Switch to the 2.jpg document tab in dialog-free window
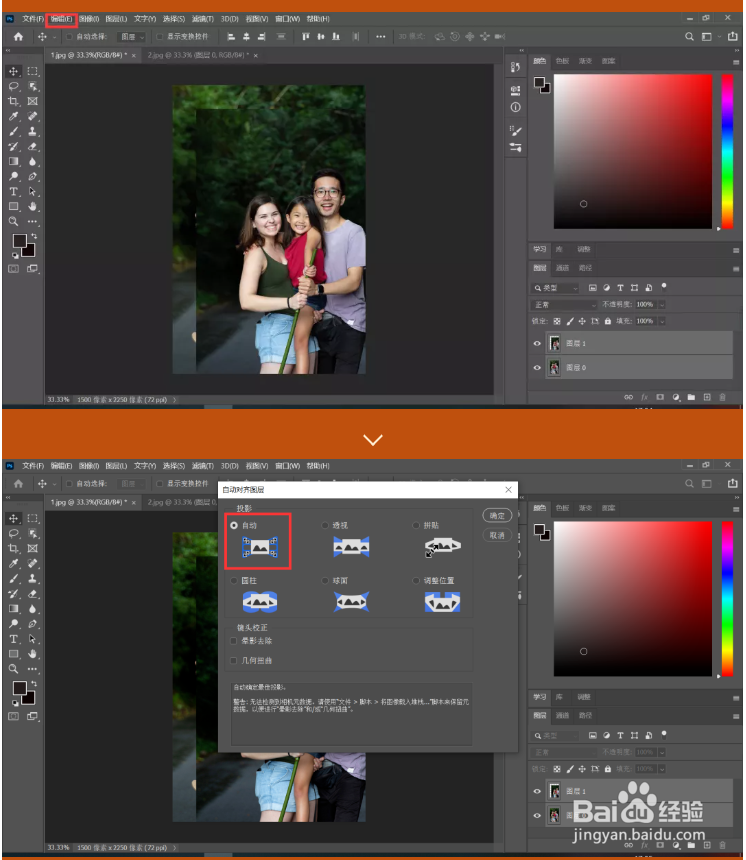This screenshot has width=746, height=860. 198,55
